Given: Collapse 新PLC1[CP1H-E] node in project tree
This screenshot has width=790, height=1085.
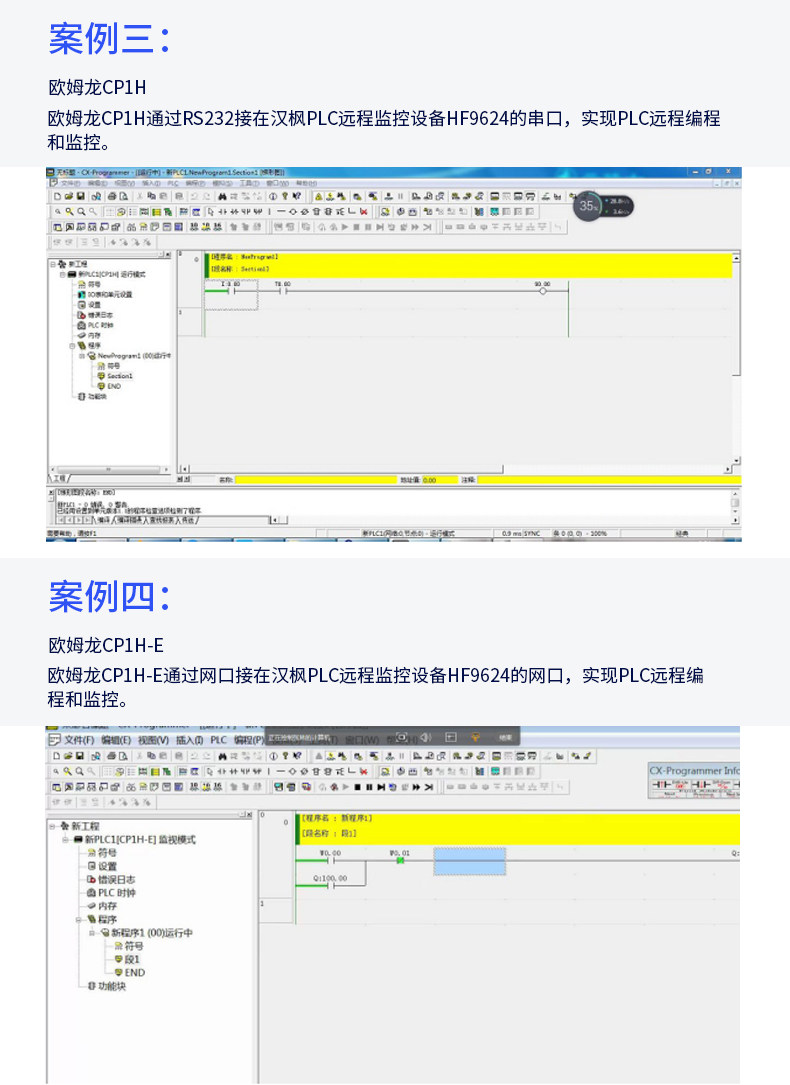Looking at the screenshot, I should (x=66, y=839).
